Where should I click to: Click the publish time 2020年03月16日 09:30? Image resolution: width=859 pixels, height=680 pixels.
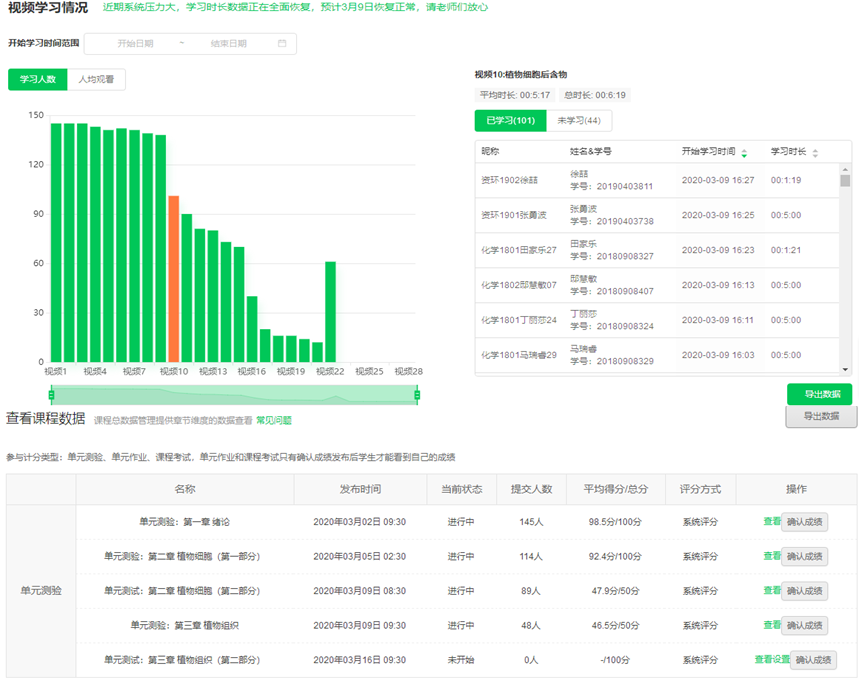pos(359,660)
